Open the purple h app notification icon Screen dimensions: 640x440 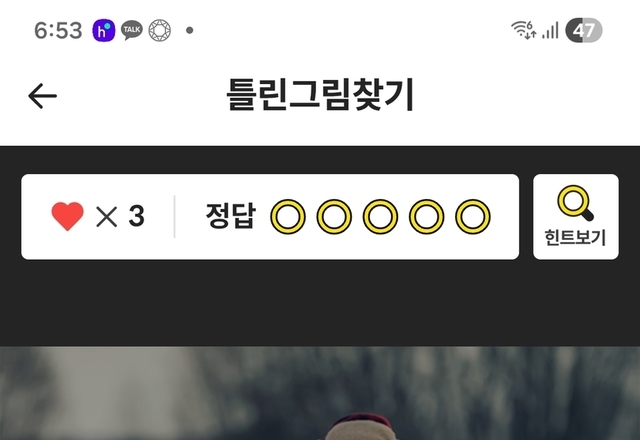[x=104, y=30]
